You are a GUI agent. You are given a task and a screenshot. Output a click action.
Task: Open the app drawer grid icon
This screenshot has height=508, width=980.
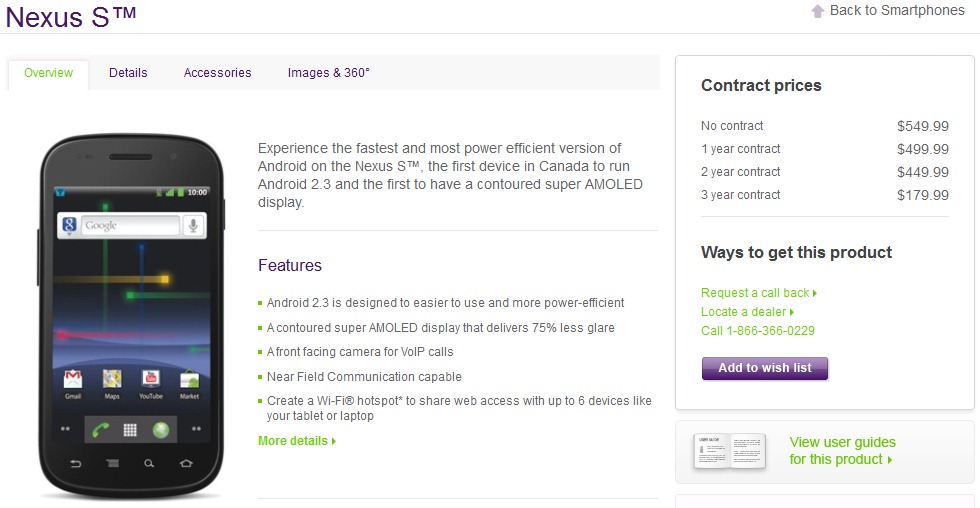(129, 430)
